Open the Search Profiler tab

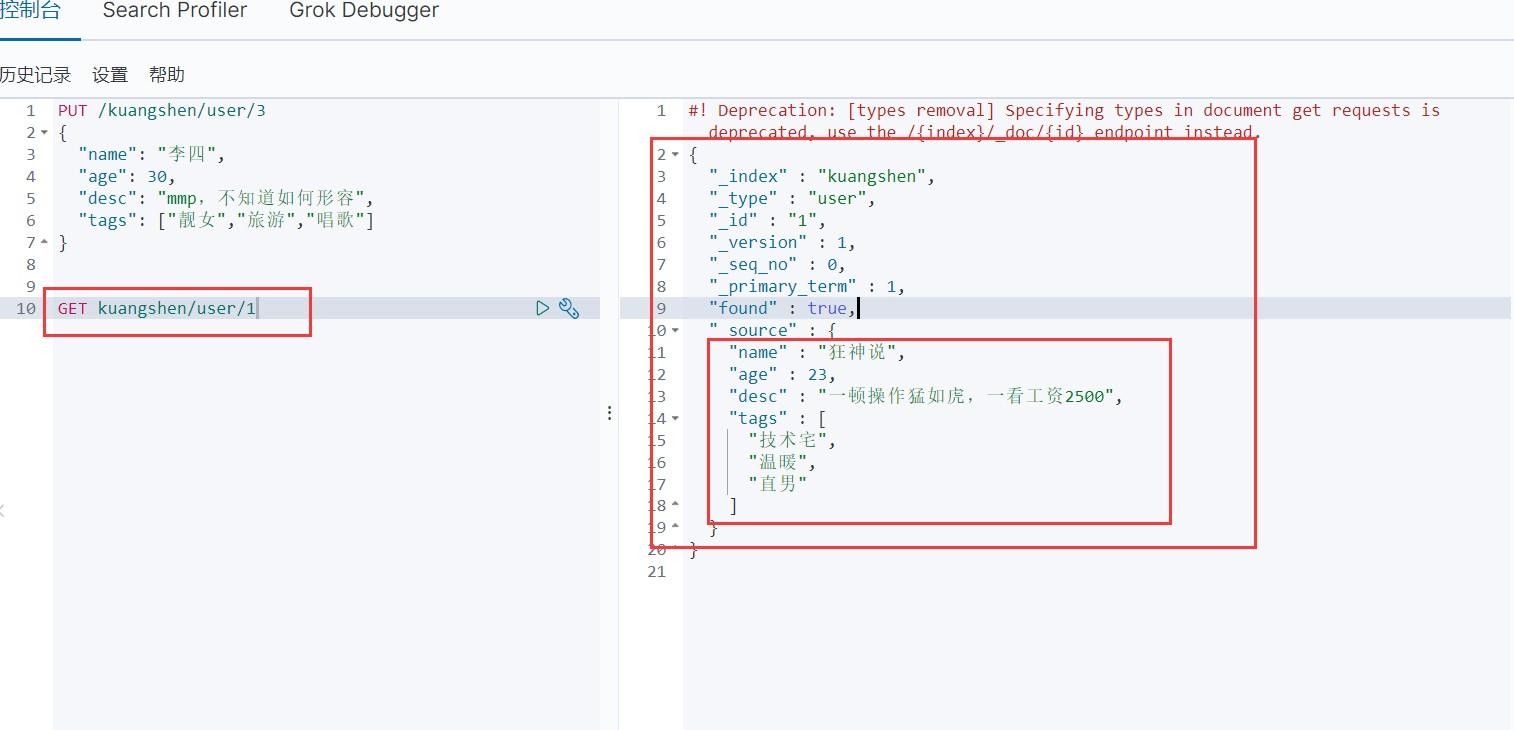tap(175, 11)
